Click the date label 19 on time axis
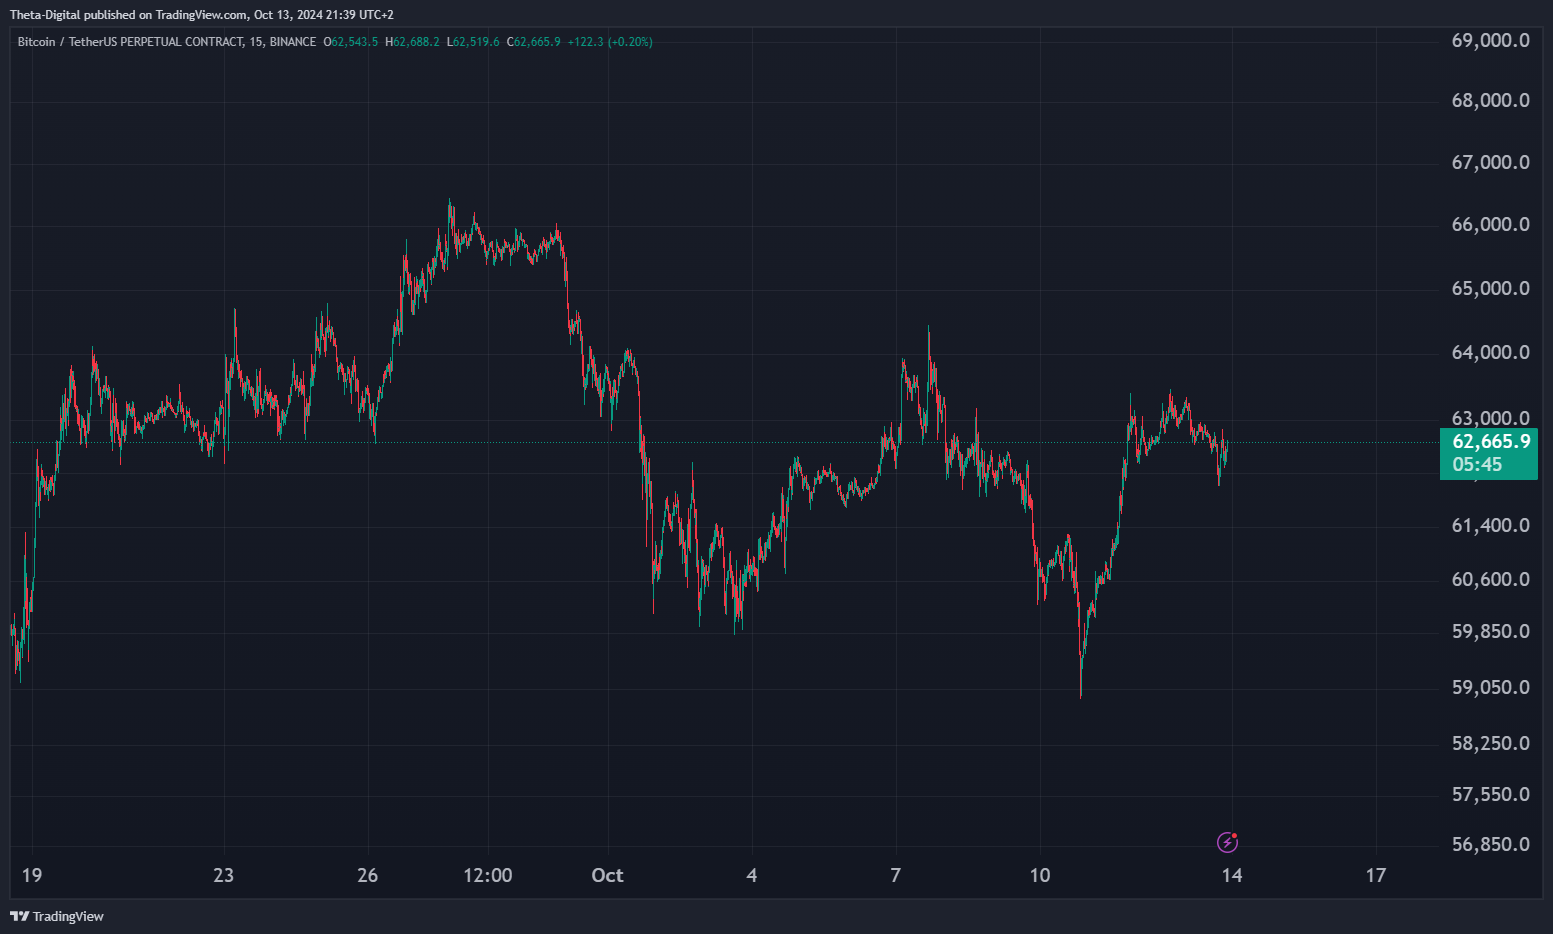 coord(32,875)
